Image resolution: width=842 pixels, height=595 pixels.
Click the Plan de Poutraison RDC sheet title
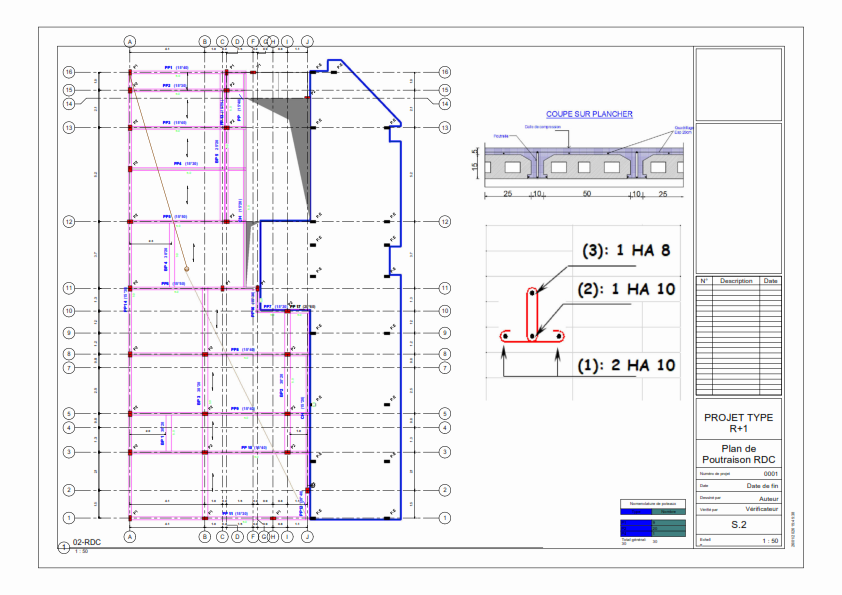point(738,453)
